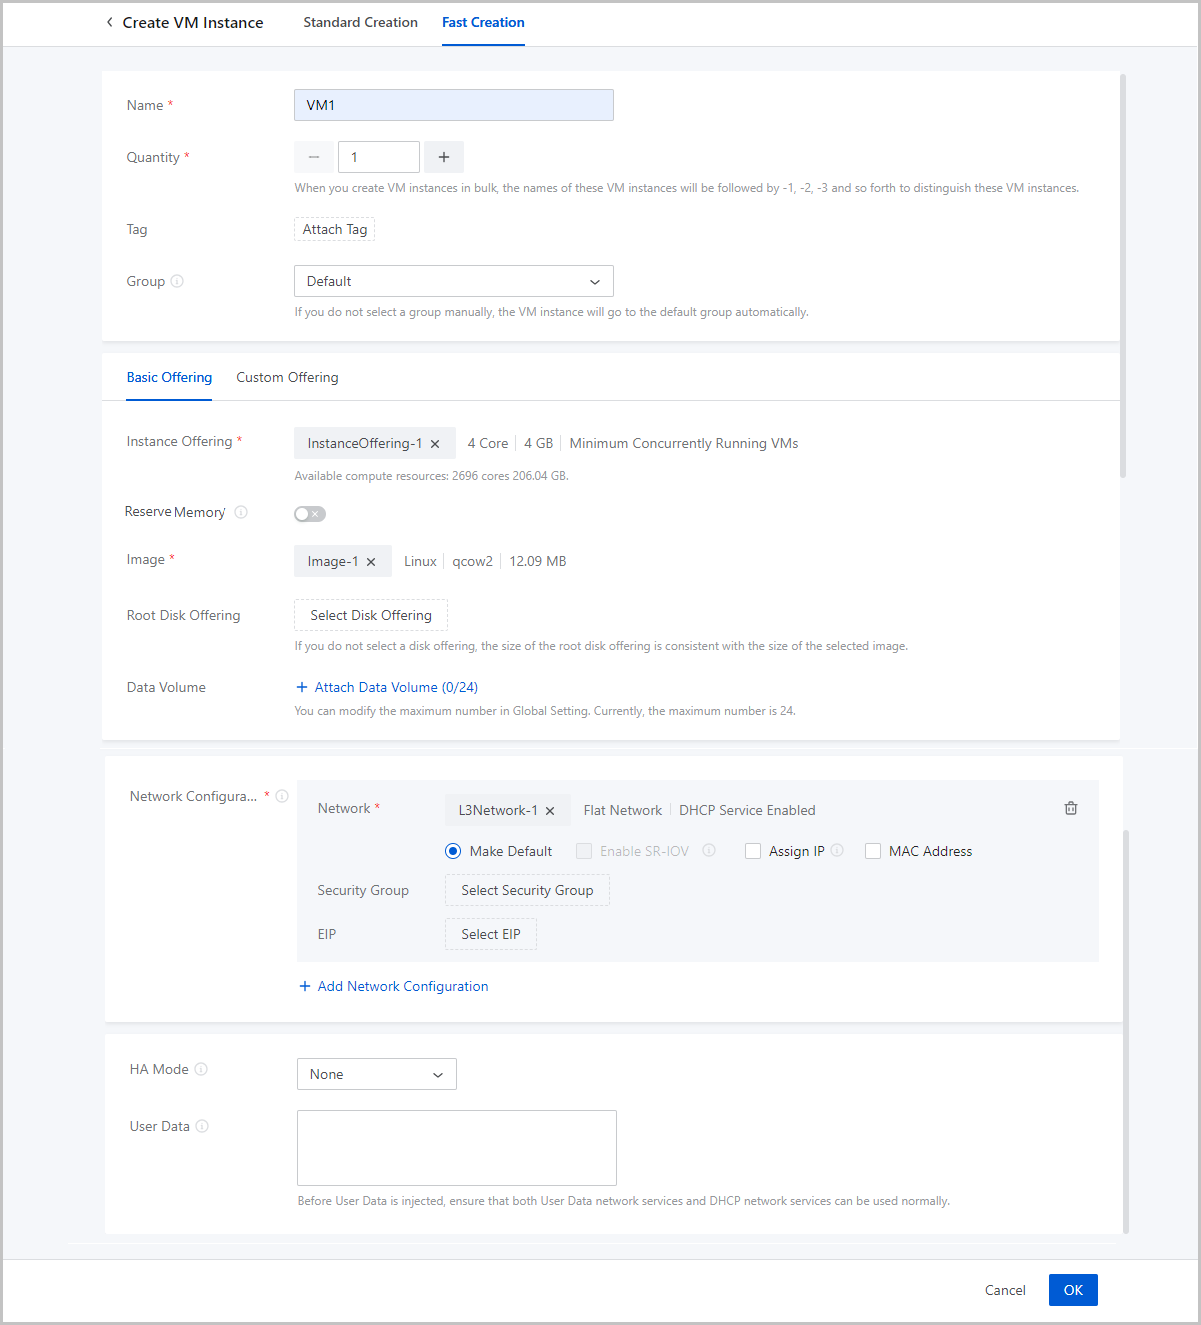Open the Enable SR-IOV info icon
The image size is (1201, 1325).
pyautogui.click(x=709, y=850)
